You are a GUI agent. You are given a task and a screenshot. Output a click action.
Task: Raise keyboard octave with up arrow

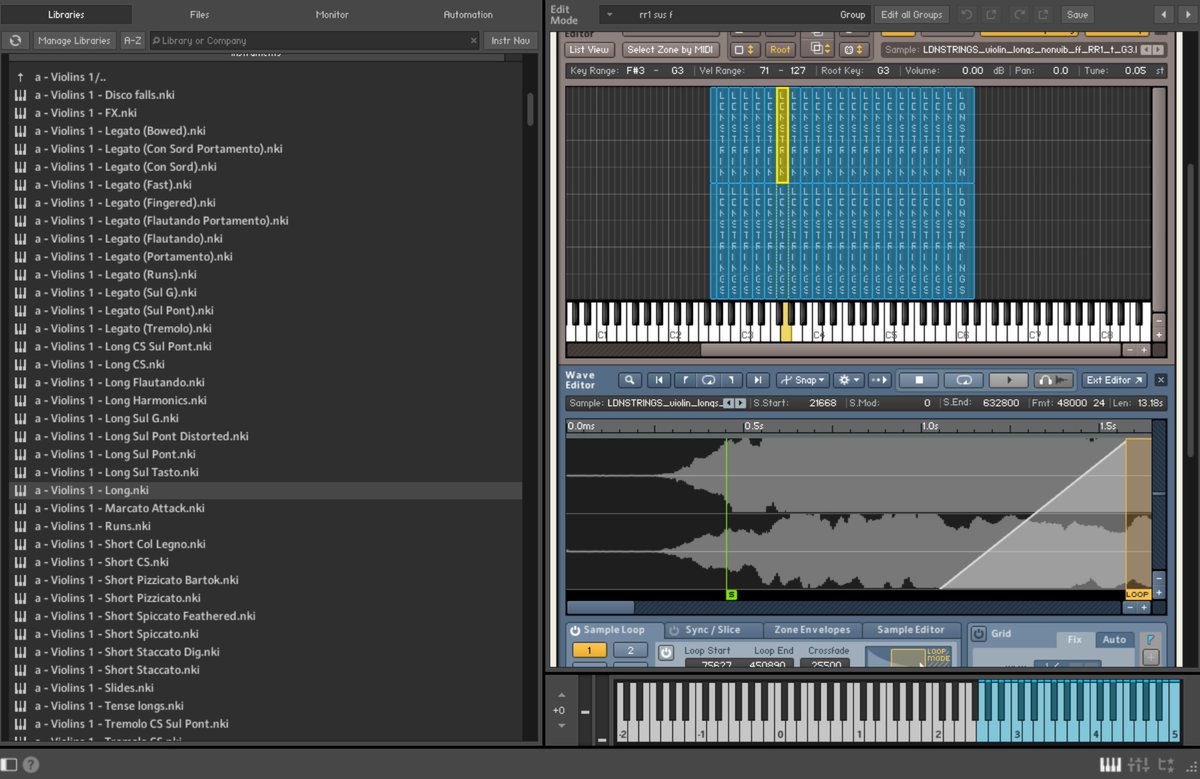pyautogui.click(x=561, y=695)
